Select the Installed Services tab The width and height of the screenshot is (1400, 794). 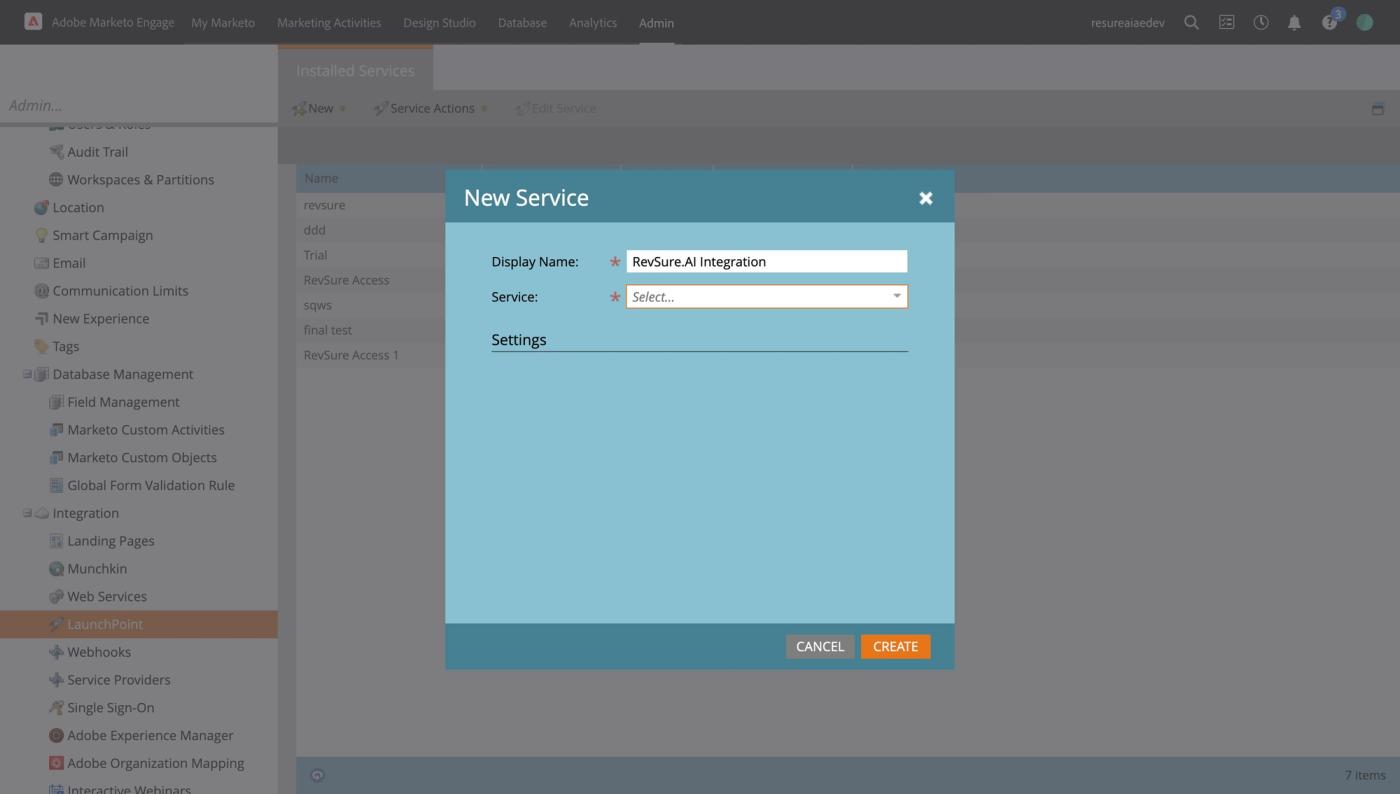tap(355, 70)
